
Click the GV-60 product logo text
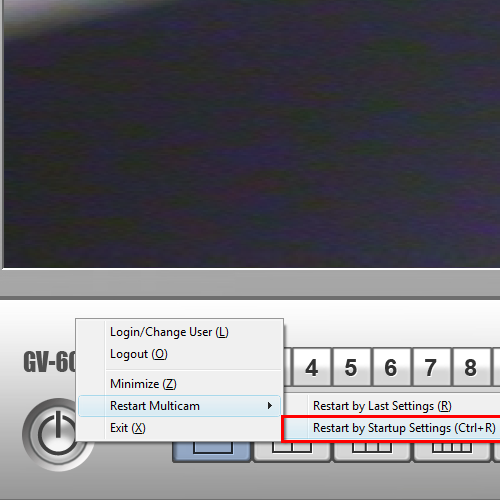tap(50, 362)
